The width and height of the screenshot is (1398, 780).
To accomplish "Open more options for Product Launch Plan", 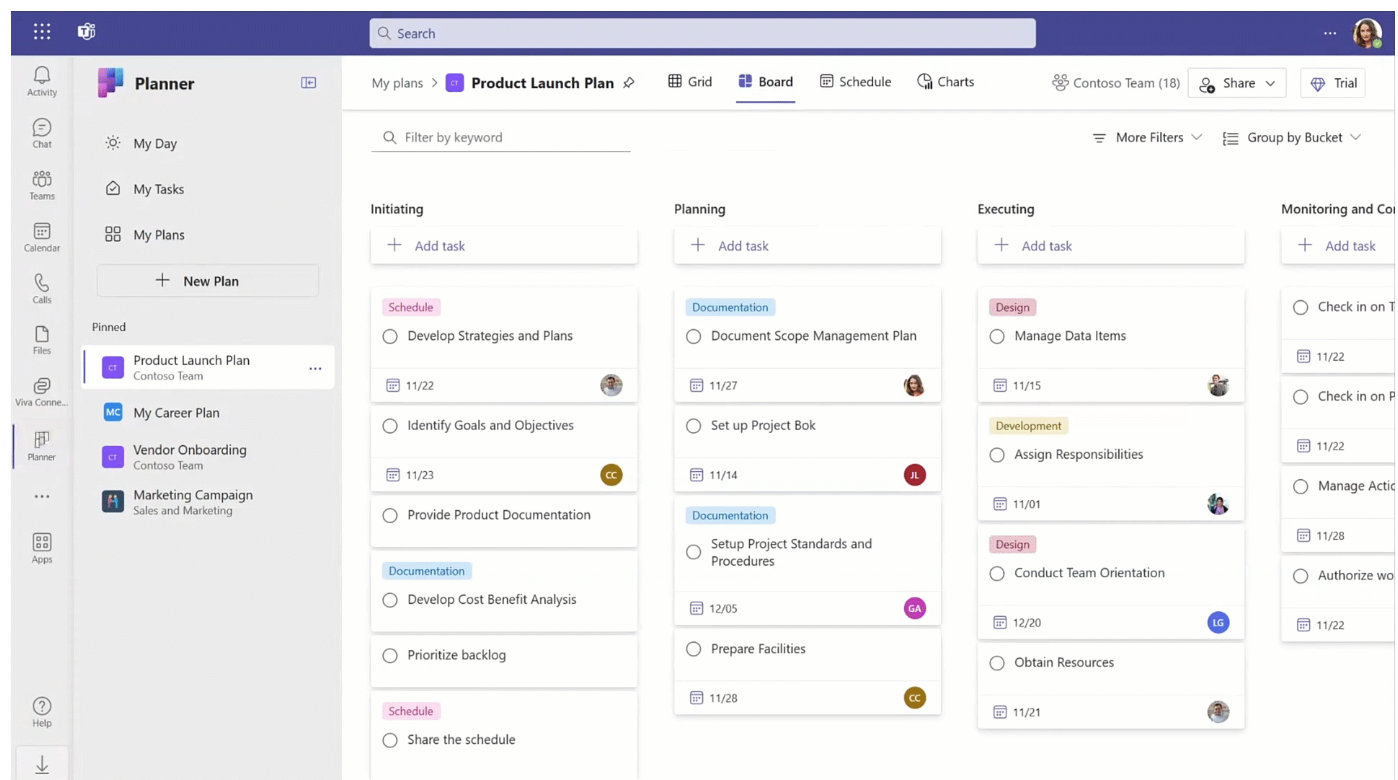I will pos(315,368).
